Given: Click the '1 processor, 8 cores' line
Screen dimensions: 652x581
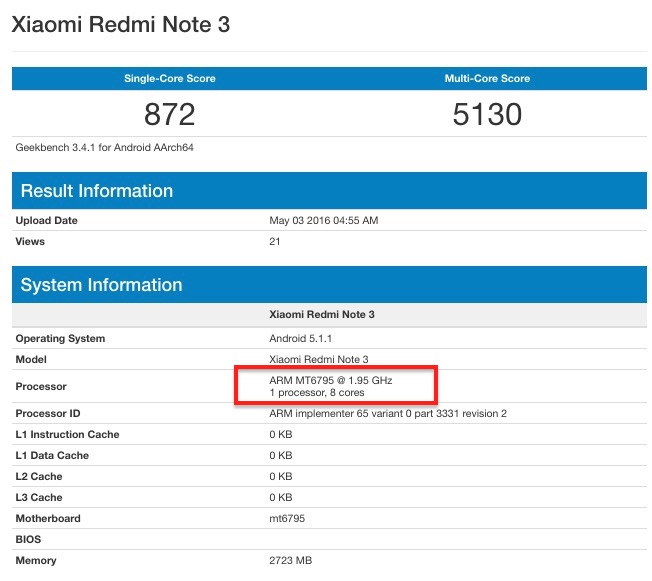Looking at the screenshot, I should click(317, 393).
